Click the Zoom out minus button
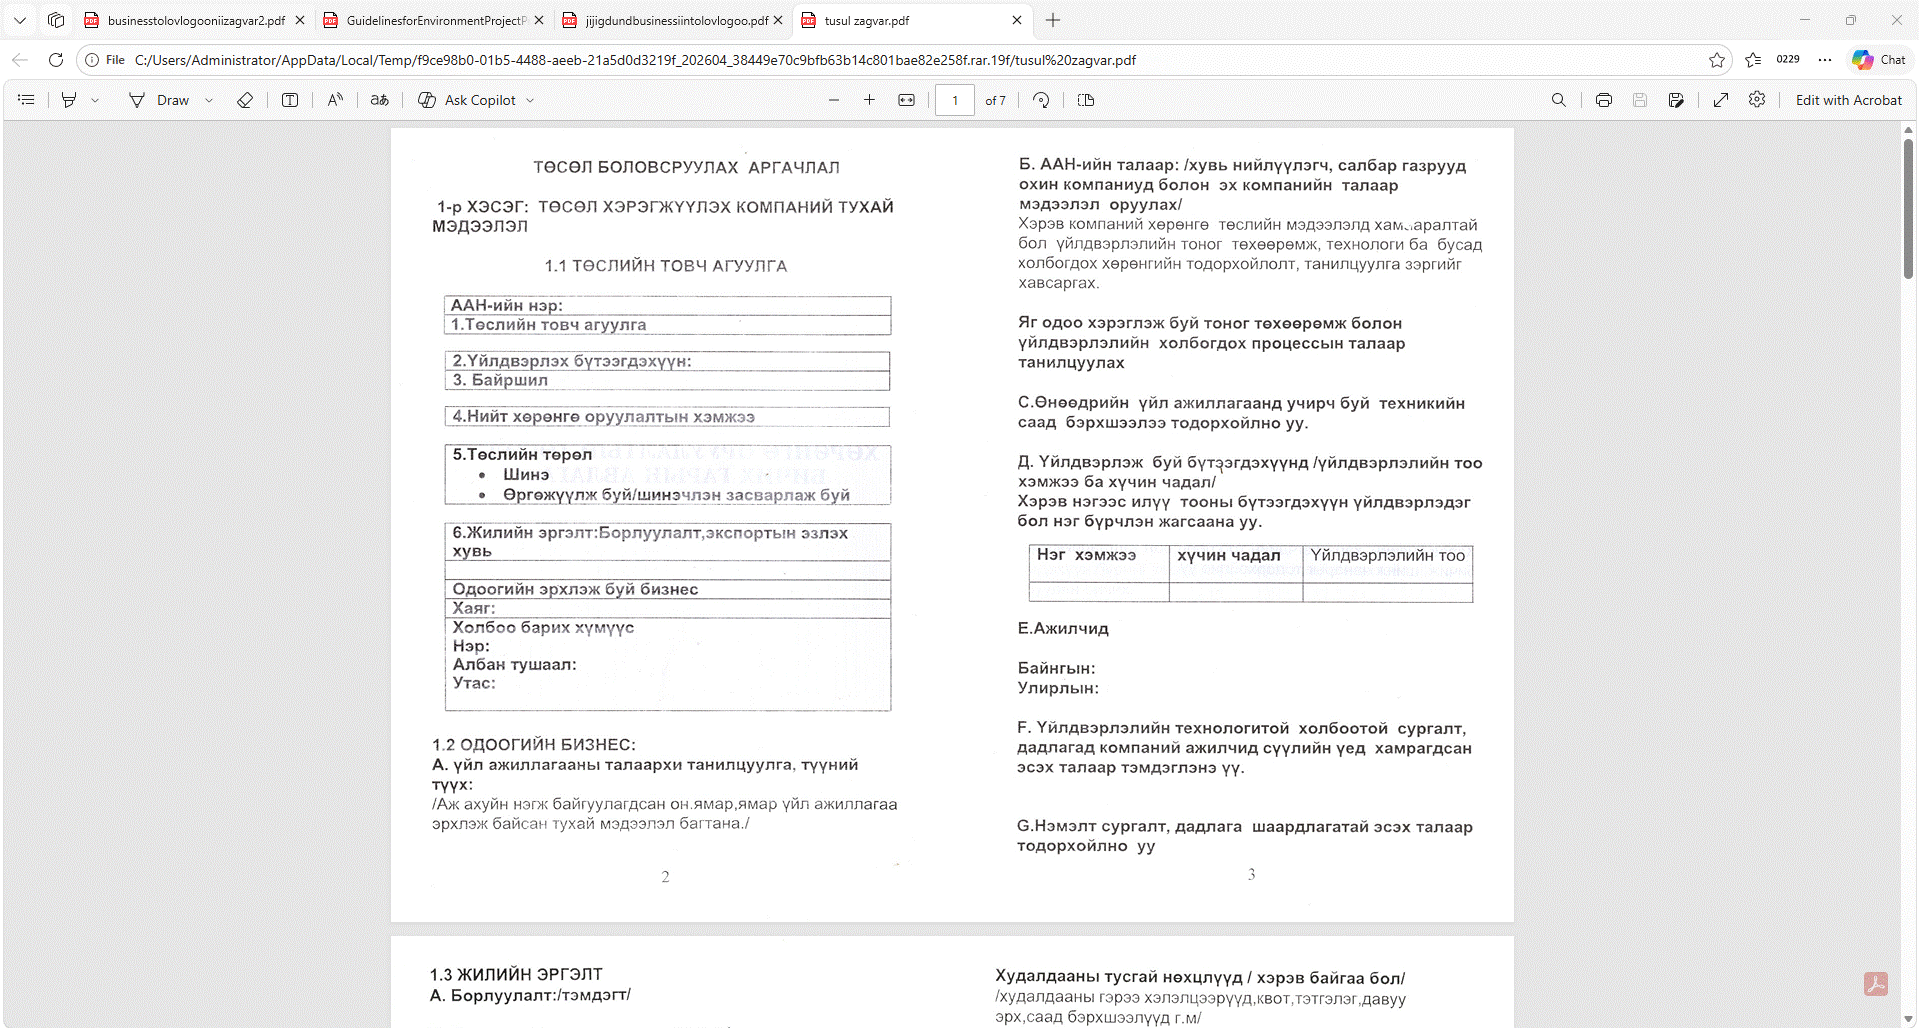This screenshot has width=1919, height=1028. pos(834,100)
